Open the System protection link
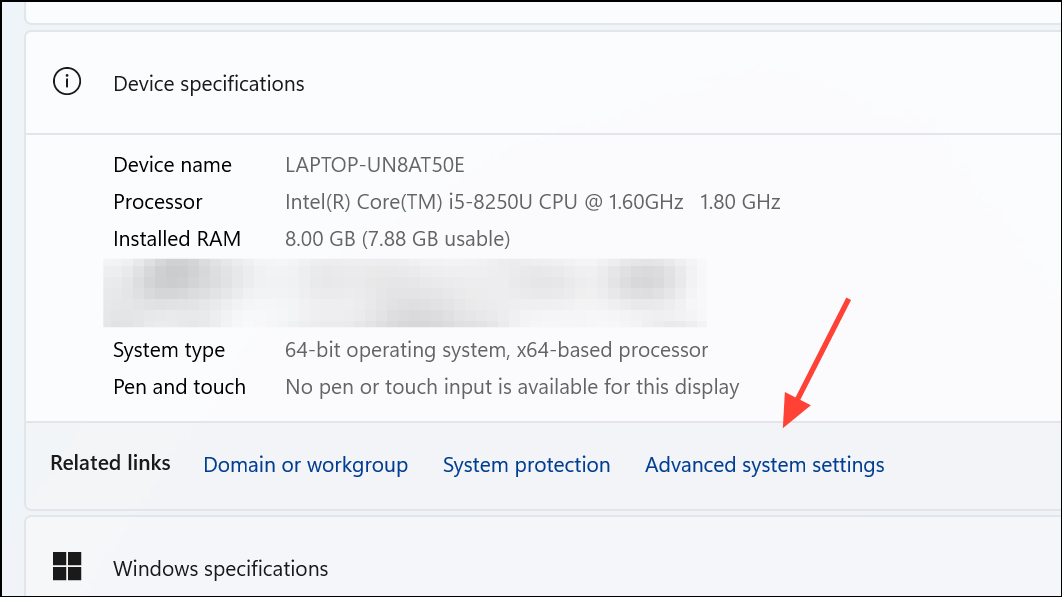The height and width of the screenshot is (597, 1062). (x=526, y=464)
